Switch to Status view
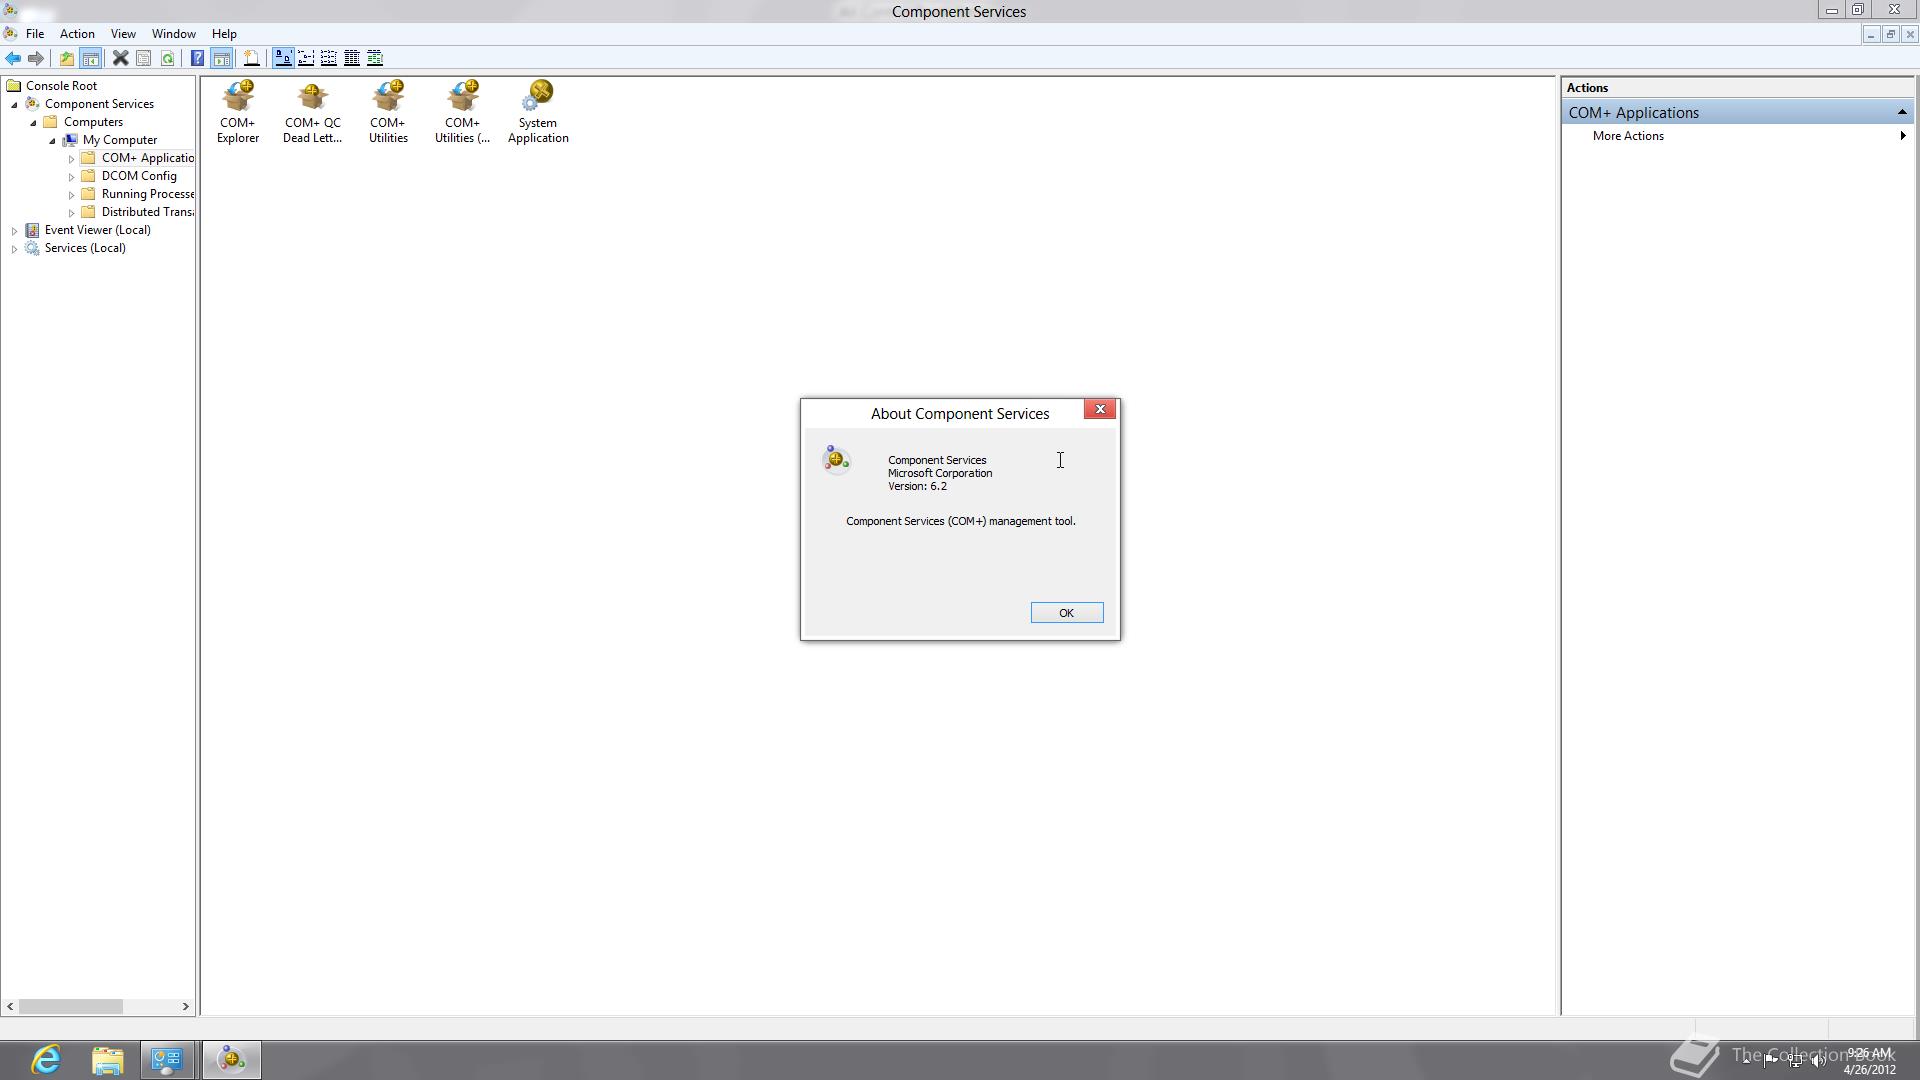The image size is (1920, 1080). pyautogui.click(x=375, y=58)
